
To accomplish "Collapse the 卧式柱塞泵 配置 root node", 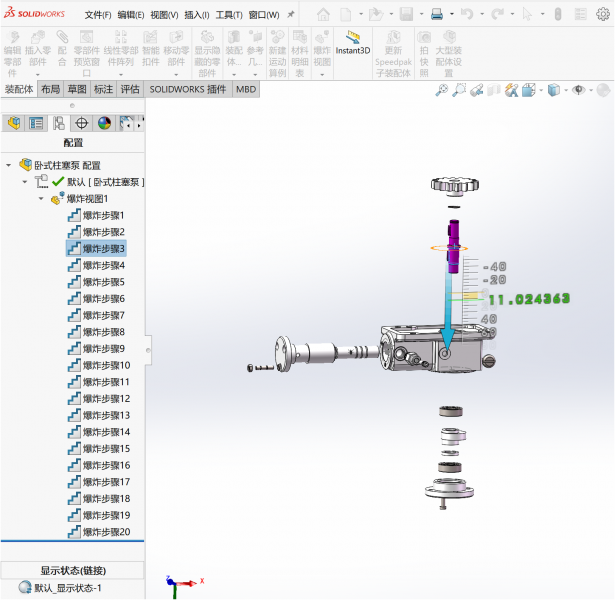I will 9,165.
